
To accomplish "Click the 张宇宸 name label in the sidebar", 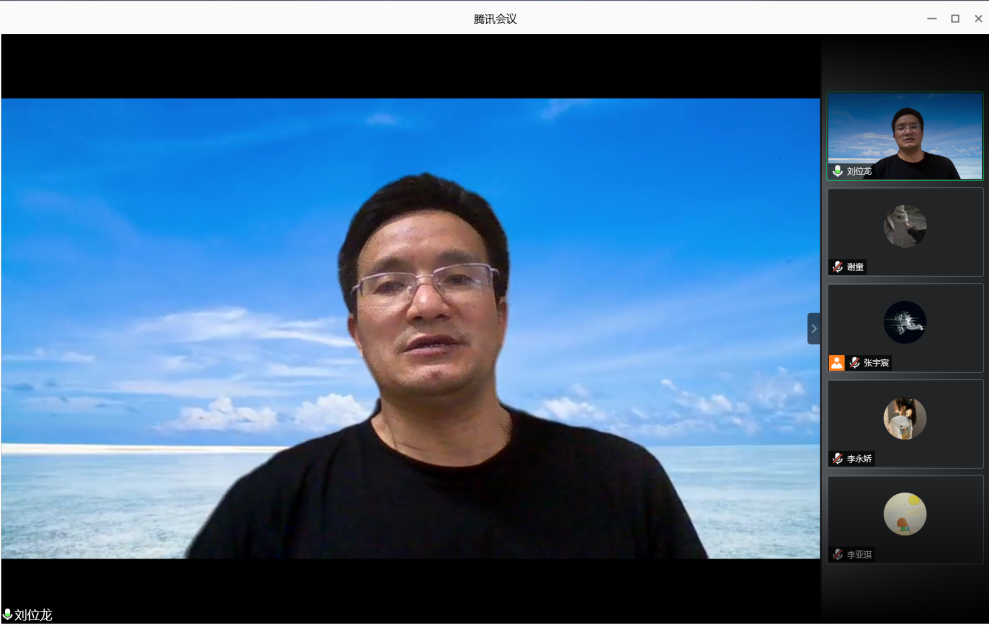I will 876,363.
